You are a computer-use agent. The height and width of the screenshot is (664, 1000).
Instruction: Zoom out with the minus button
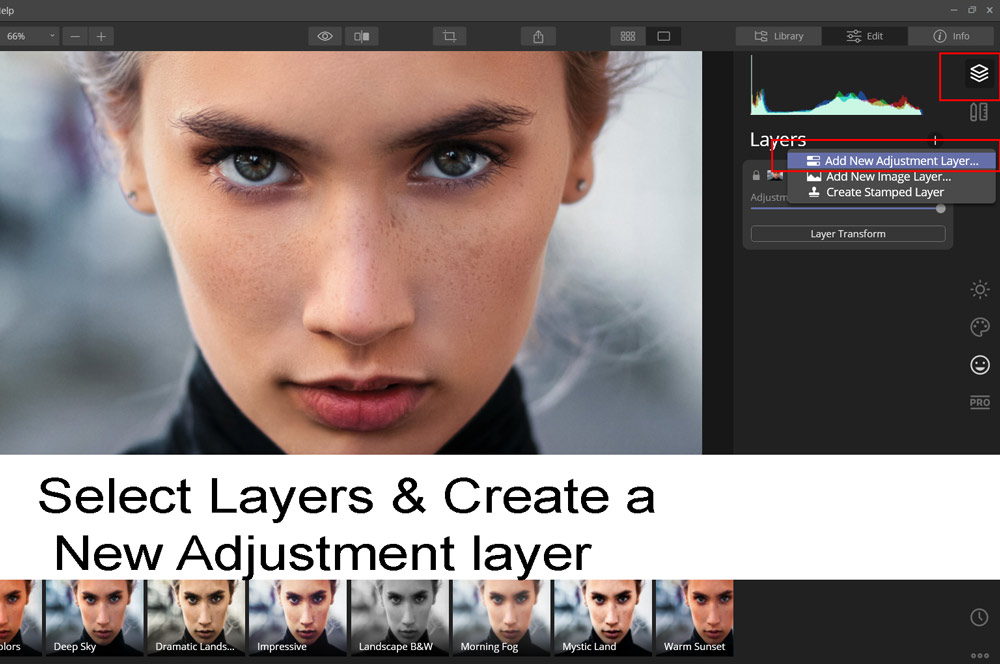pos(75,36)
